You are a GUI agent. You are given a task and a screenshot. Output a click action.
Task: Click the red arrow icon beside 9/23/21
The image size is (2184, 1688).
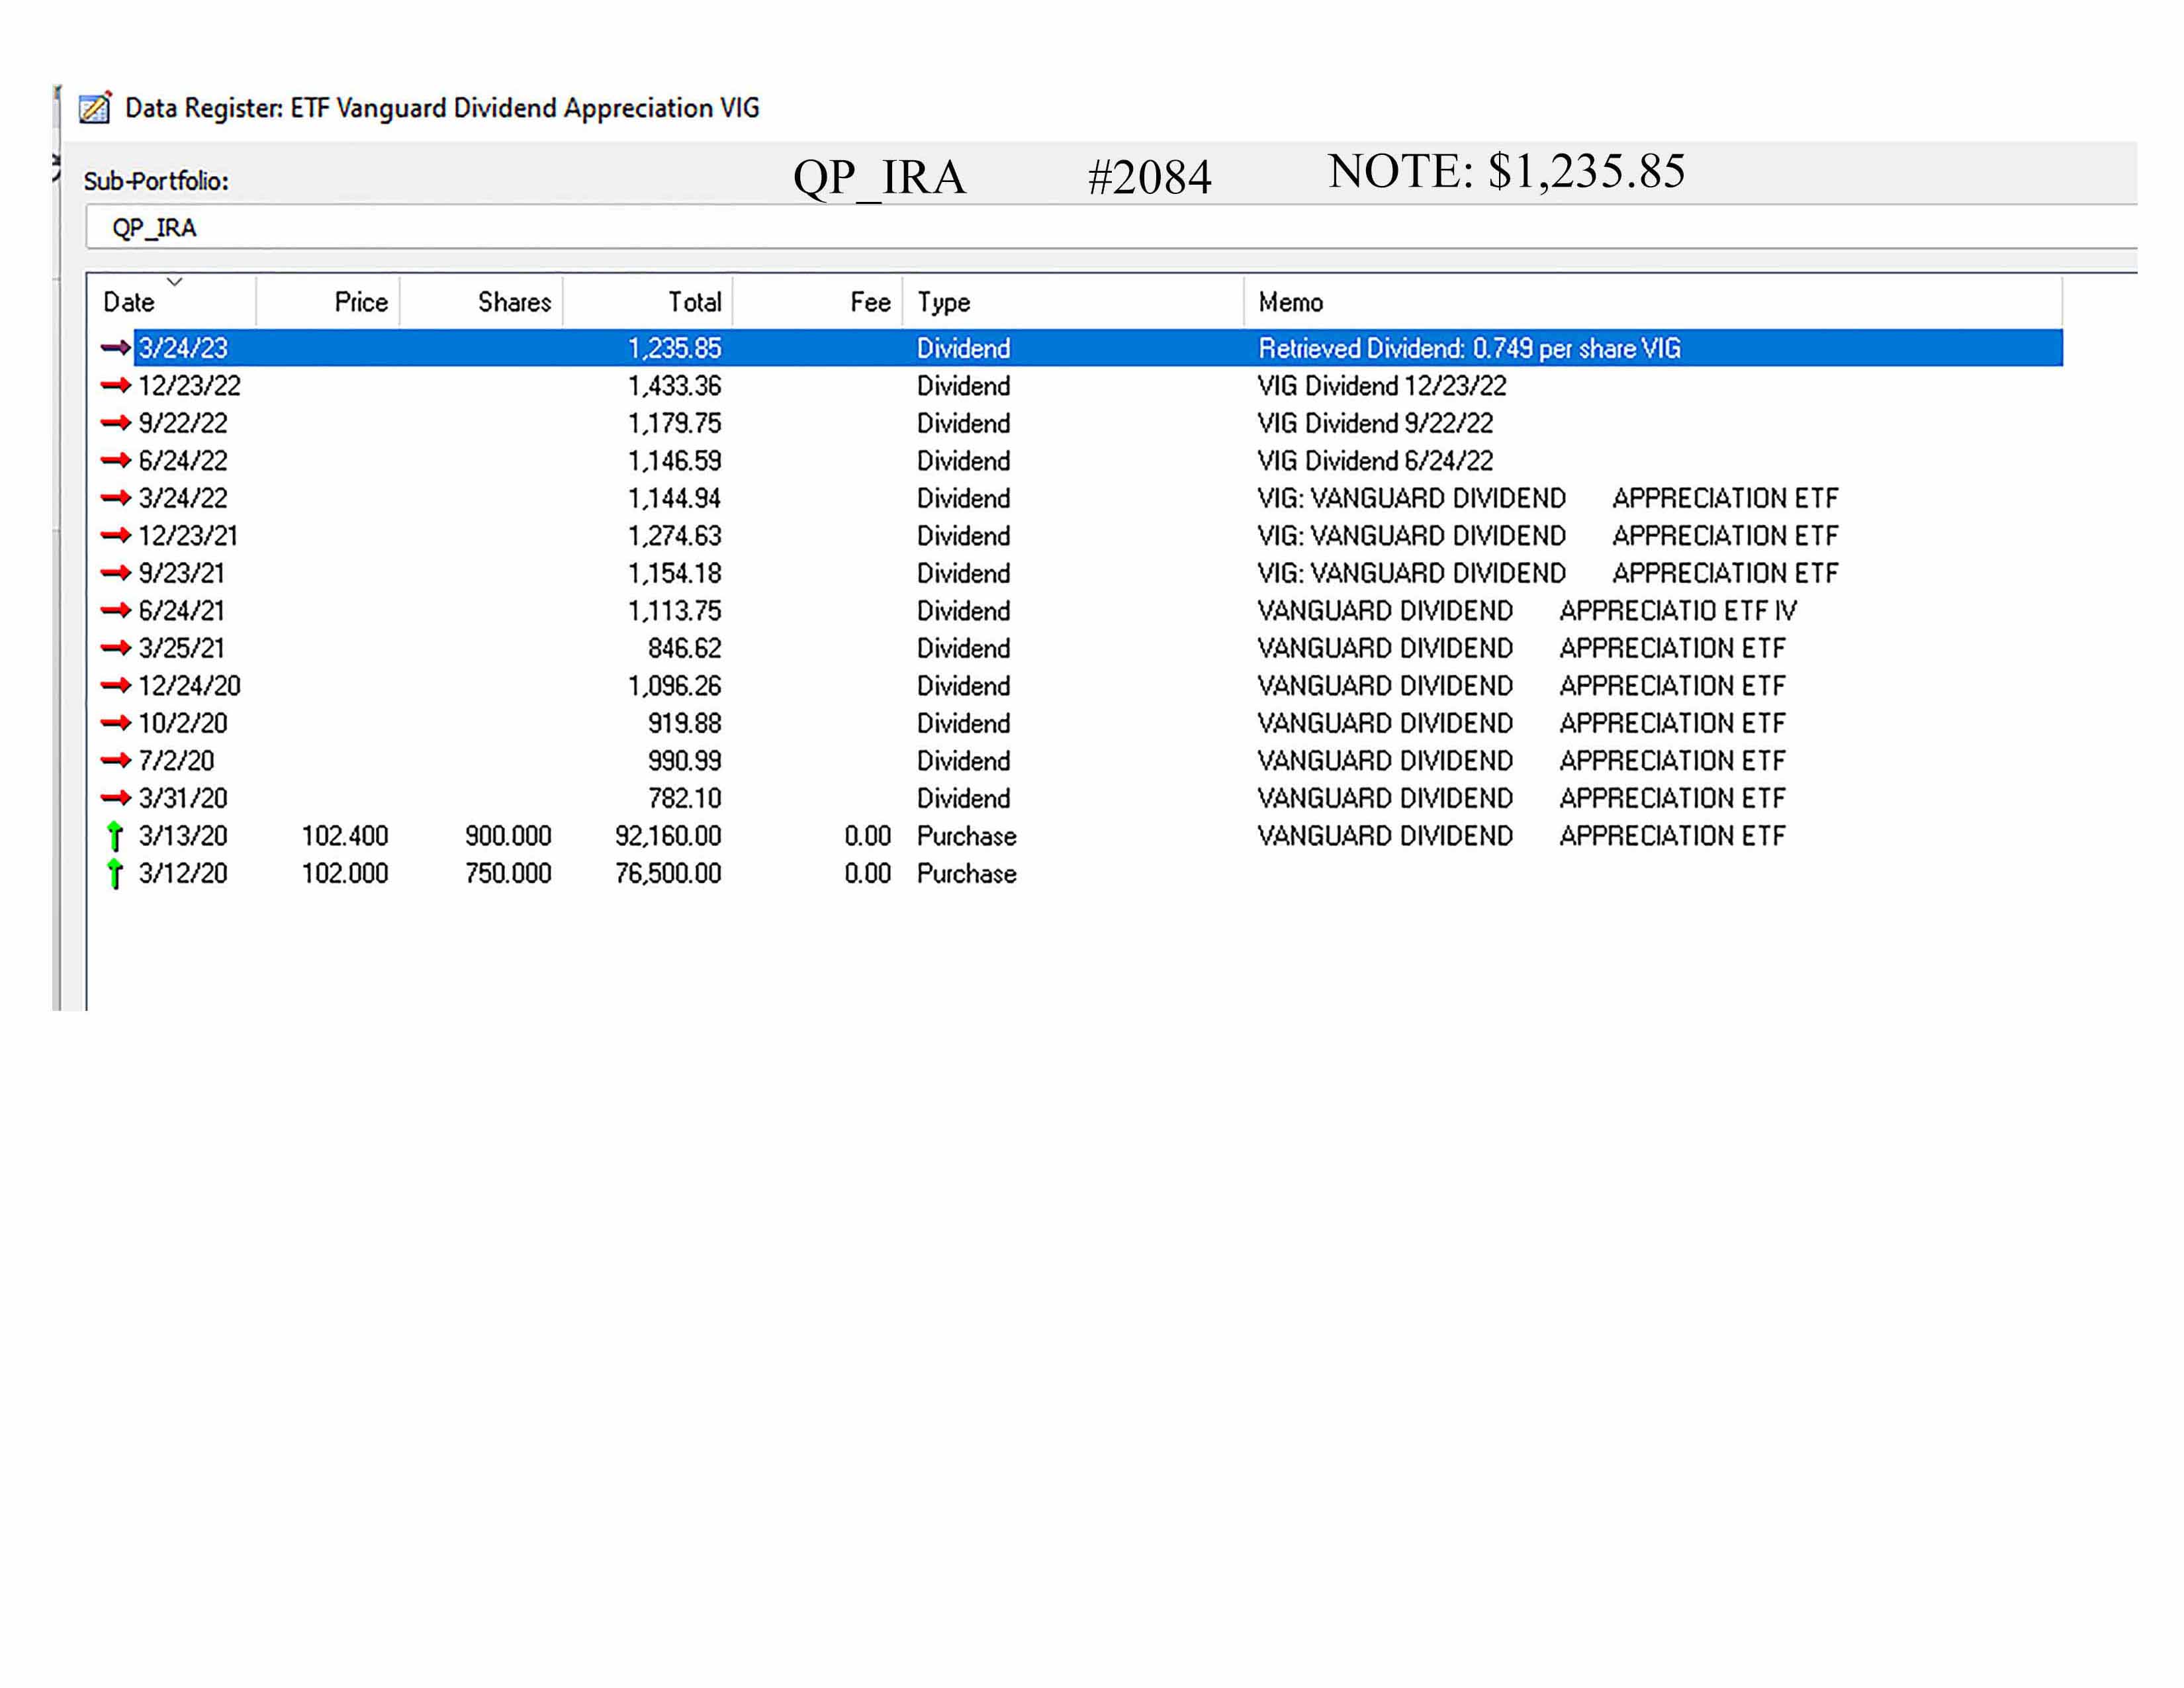click(116, 573)
